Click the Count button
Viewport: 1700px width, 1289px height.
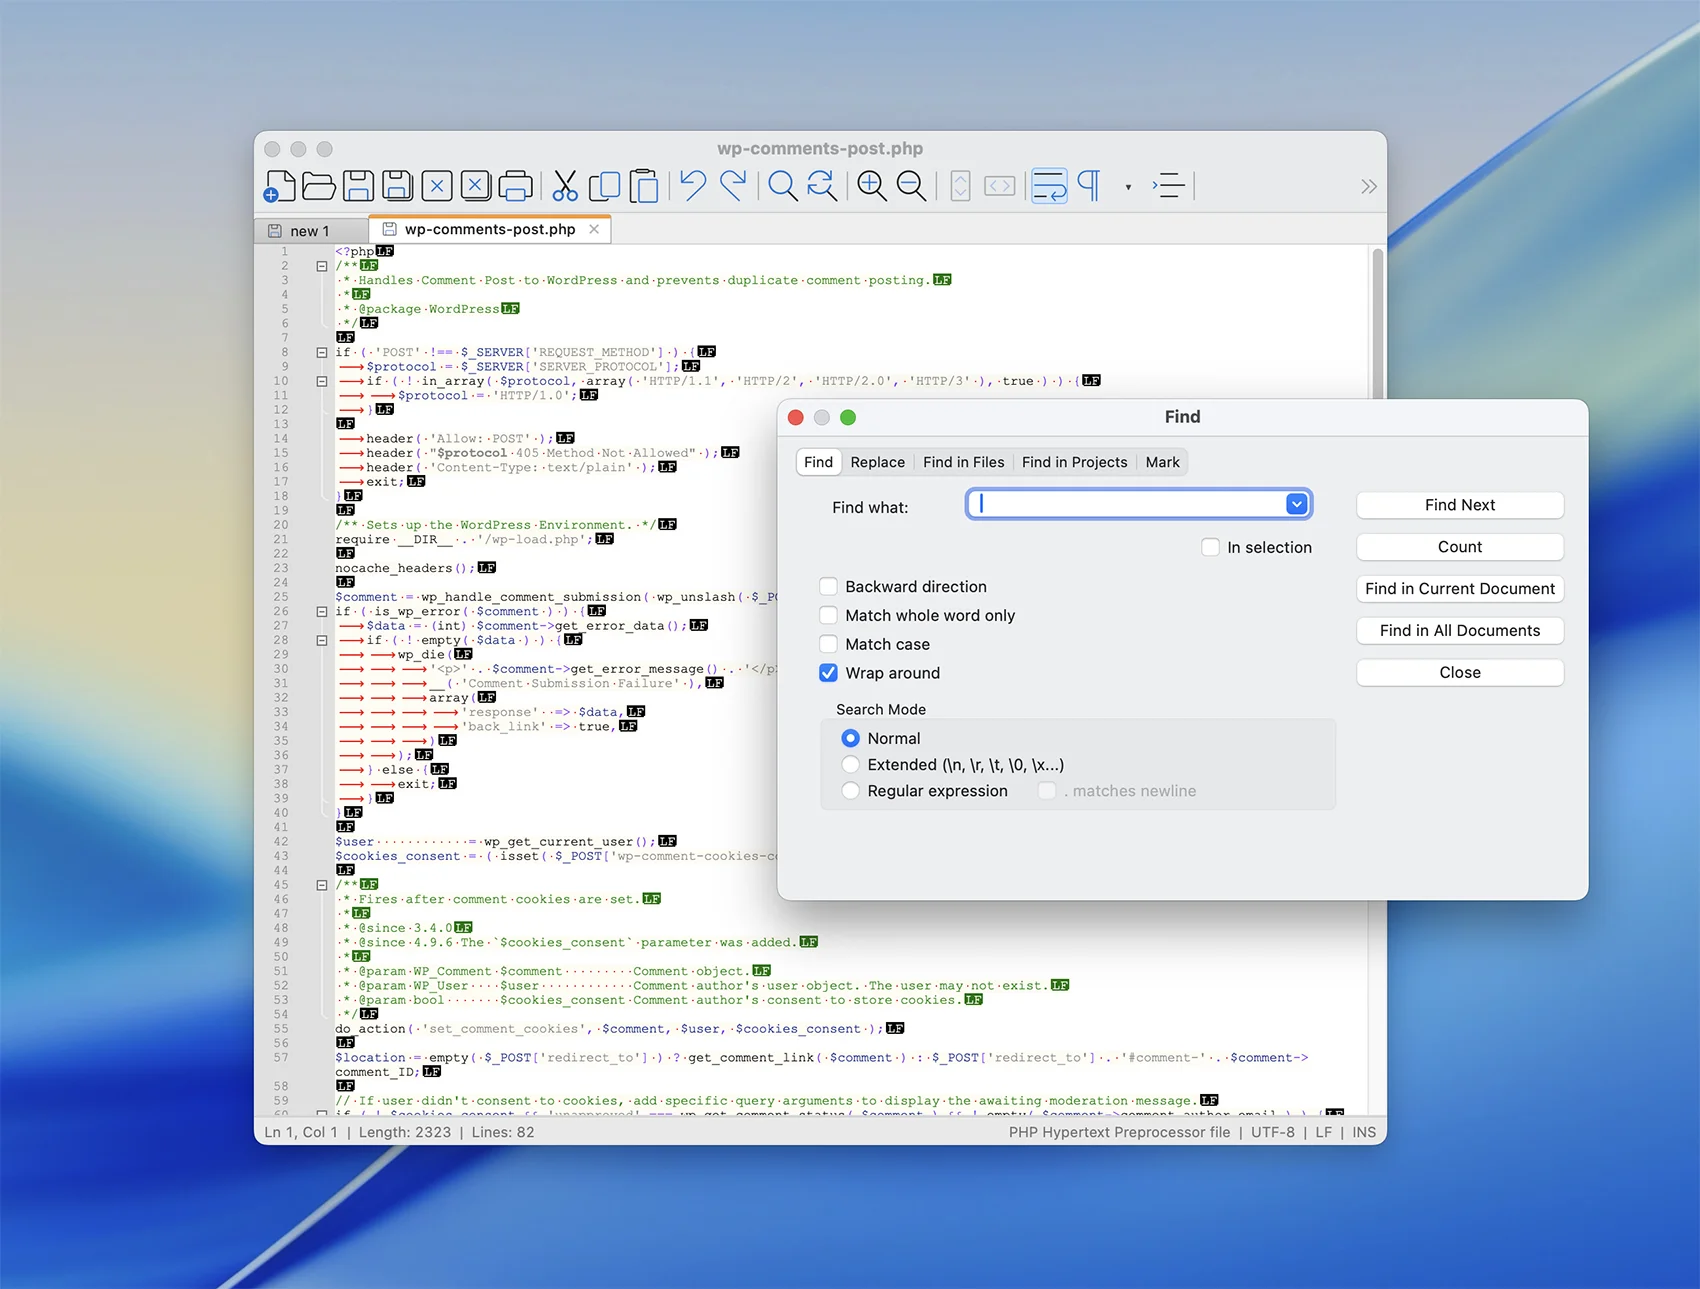point(1459,547)
